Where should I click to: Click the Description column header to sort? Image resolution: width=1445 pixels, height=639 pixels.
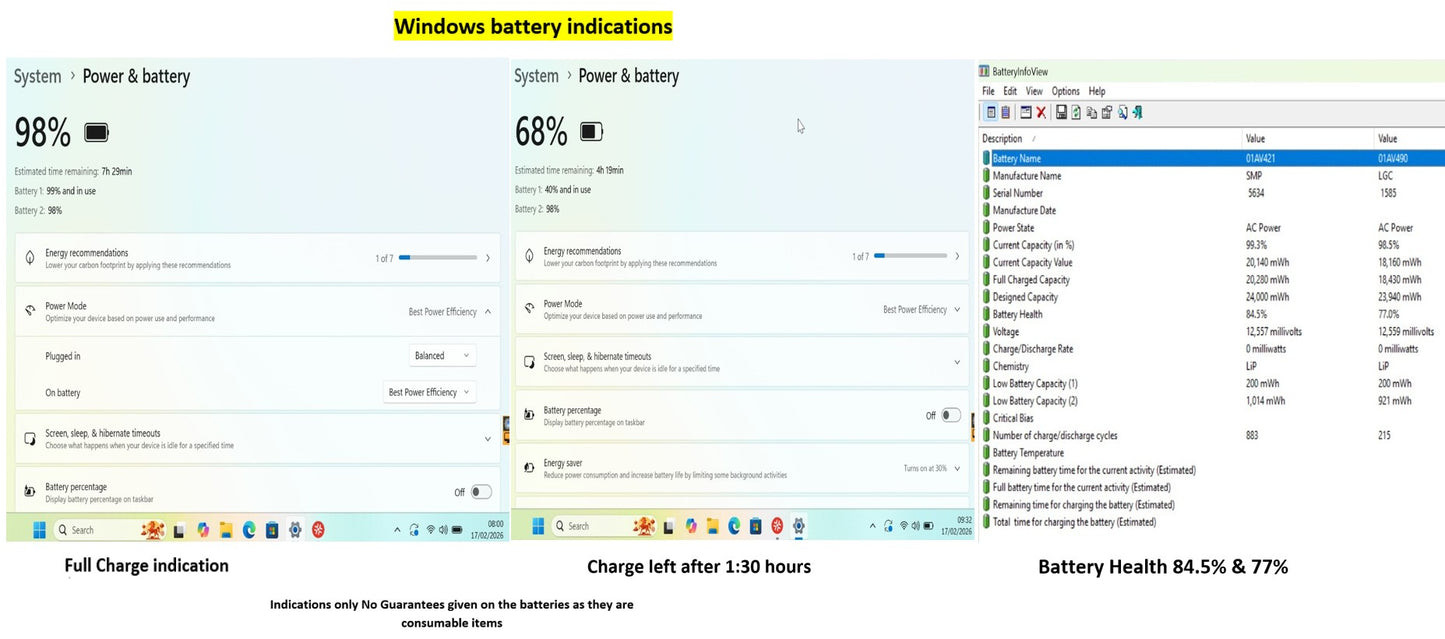click(1003, 139)
